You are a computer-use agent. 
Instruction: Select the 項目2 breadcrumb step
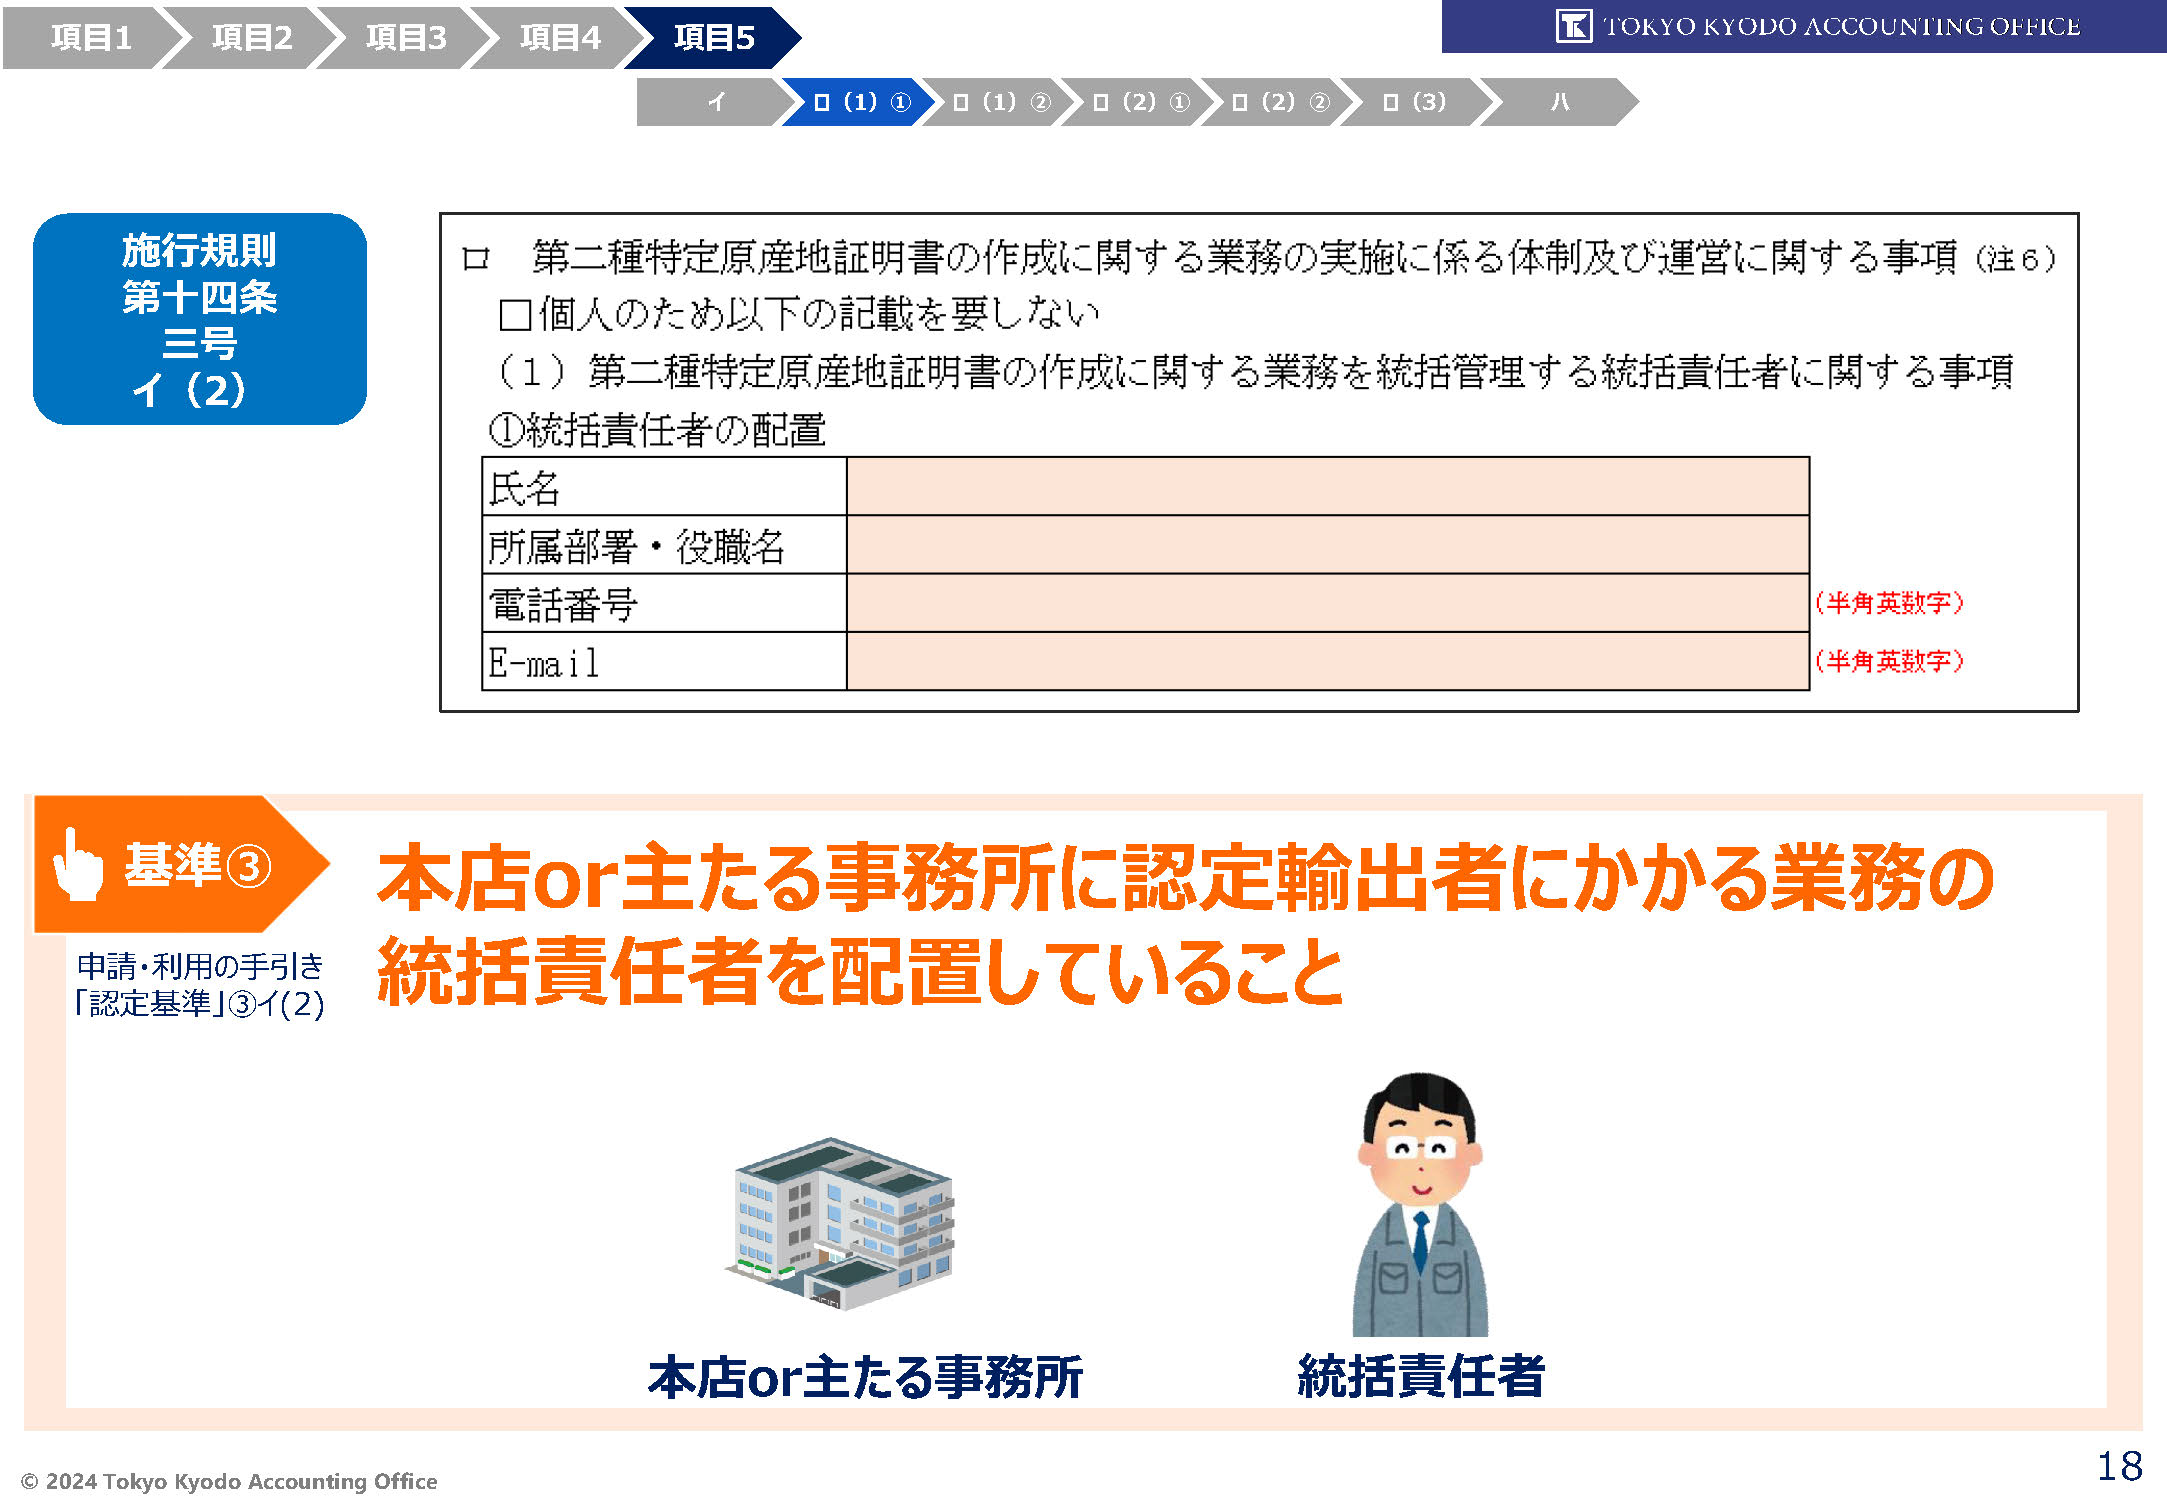[x=251, y=38]
